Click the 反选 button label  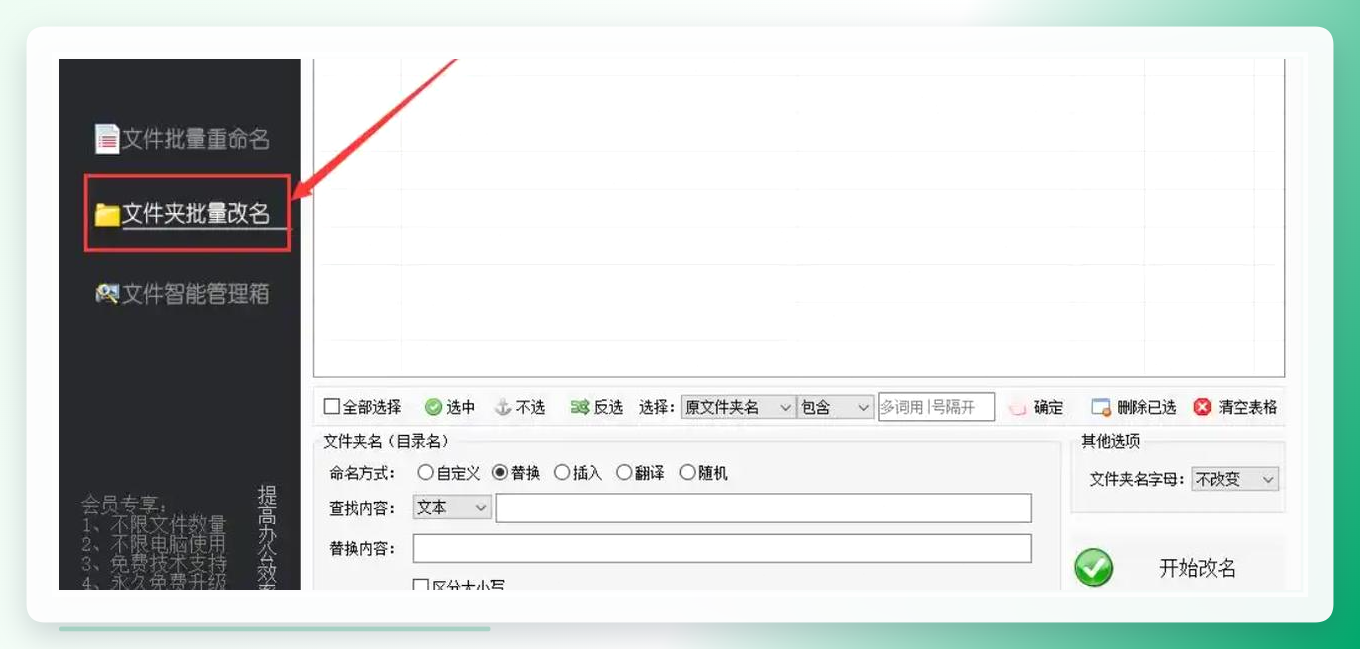608,407
